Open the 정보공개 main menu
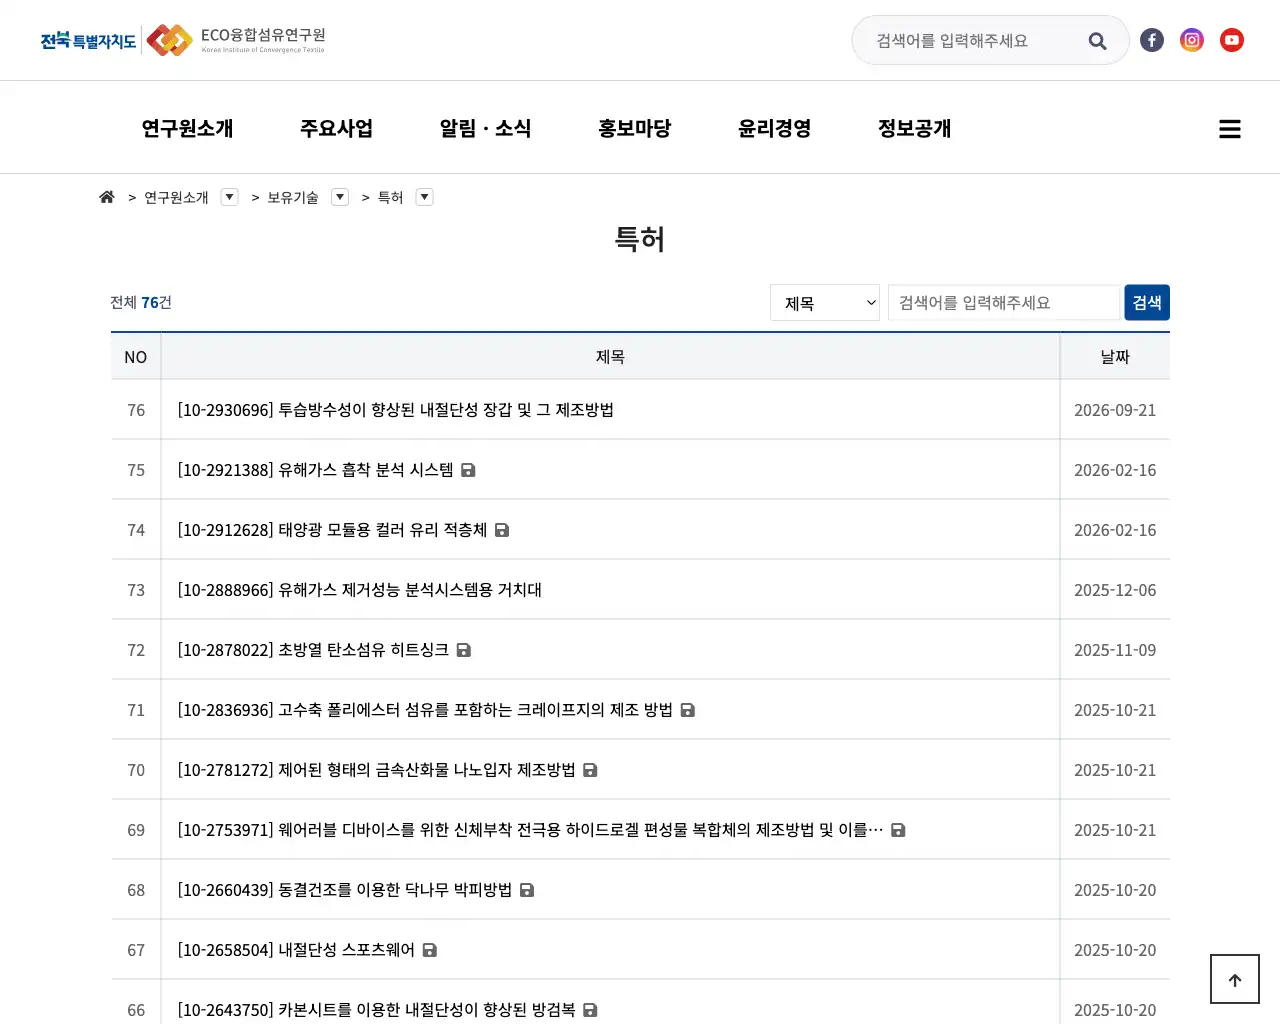The image size is (1280, 1024). [x=915, y=128]
